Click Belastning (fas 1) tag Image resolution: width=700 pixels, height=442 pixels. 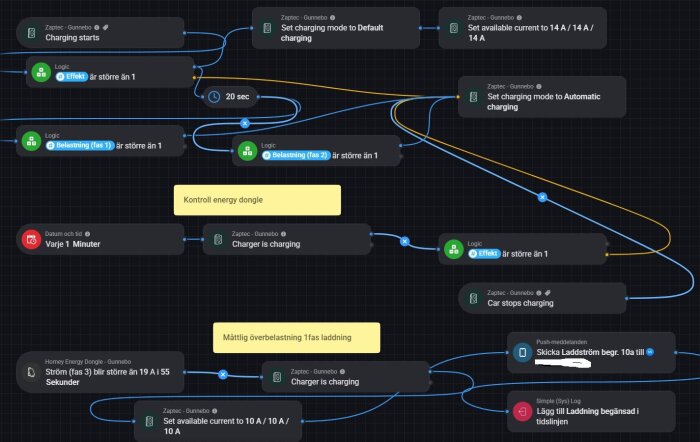[80, 146]
